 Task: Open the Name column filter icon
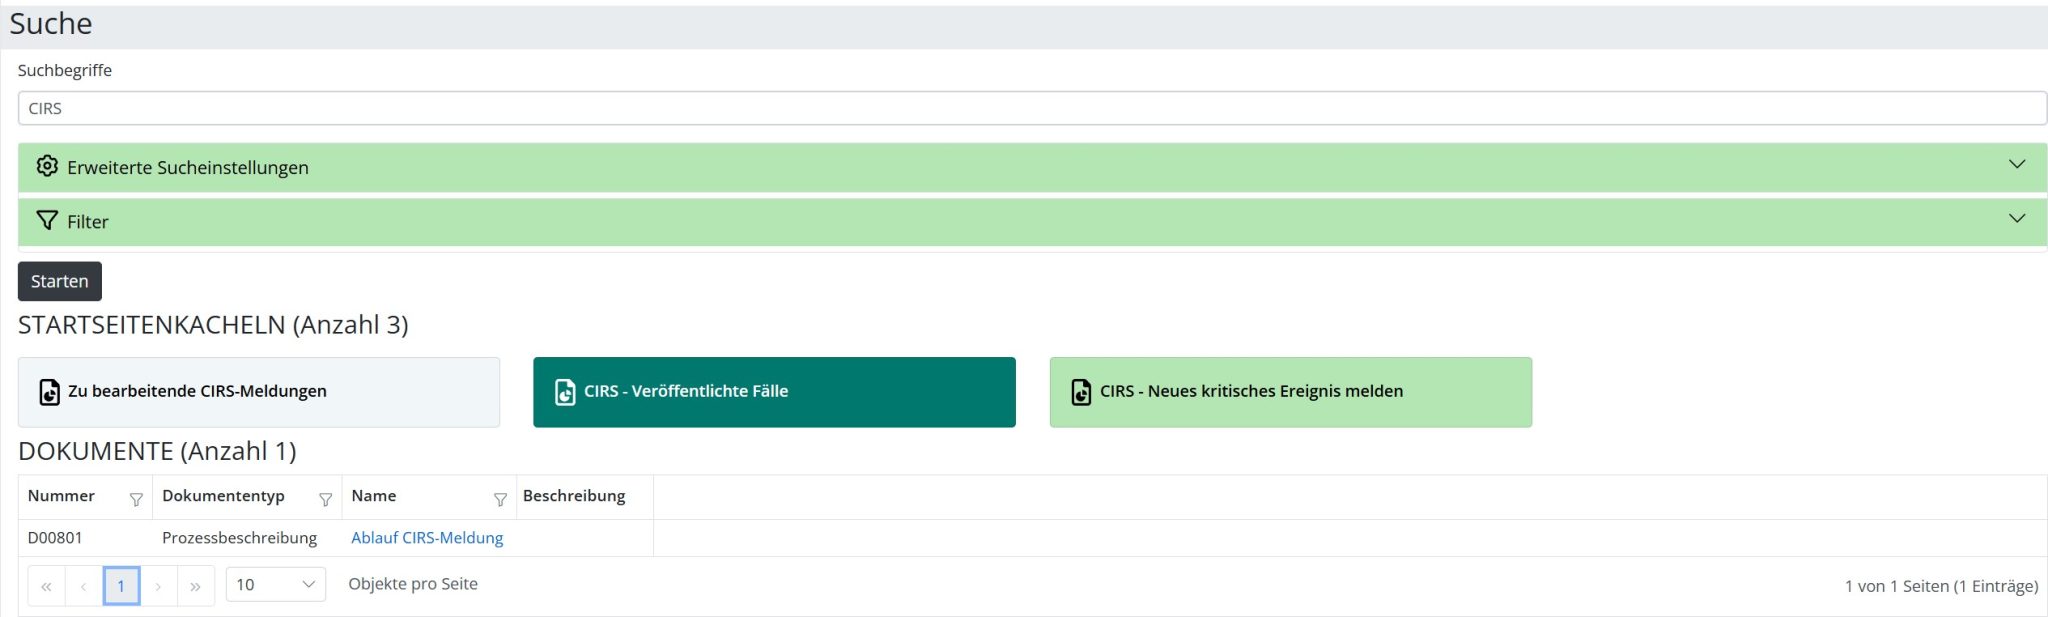500,500
